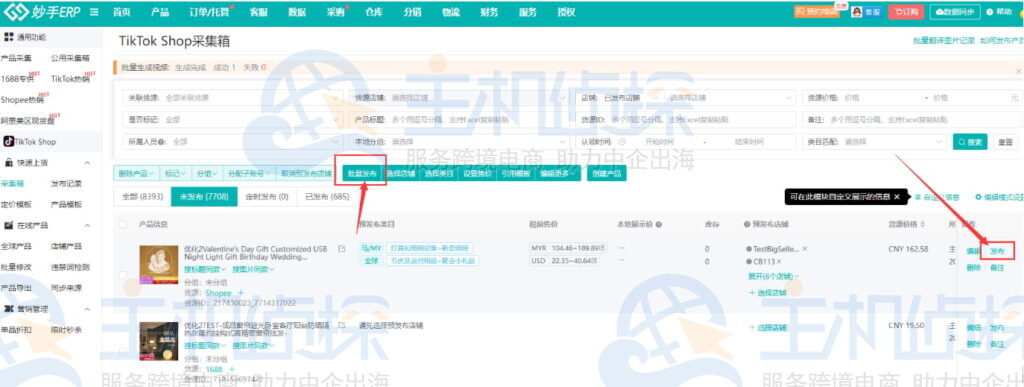Open 1688专供 in the sidebar
Viewport: 1024px width, 387px height.
(18, 78)
